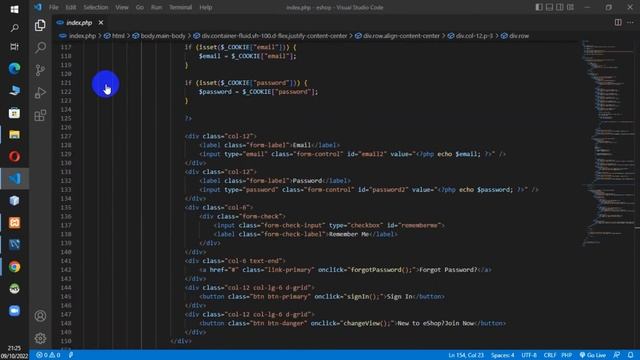Image resolution: width=640 pixels, height=360 pixels.
Task: Open the Run and Debug view
Action: (40, 93)
